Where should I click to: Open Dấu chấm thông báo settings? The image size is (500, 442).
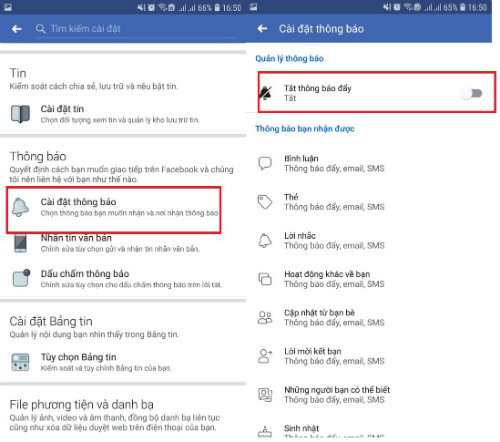[x=123, y=279]
